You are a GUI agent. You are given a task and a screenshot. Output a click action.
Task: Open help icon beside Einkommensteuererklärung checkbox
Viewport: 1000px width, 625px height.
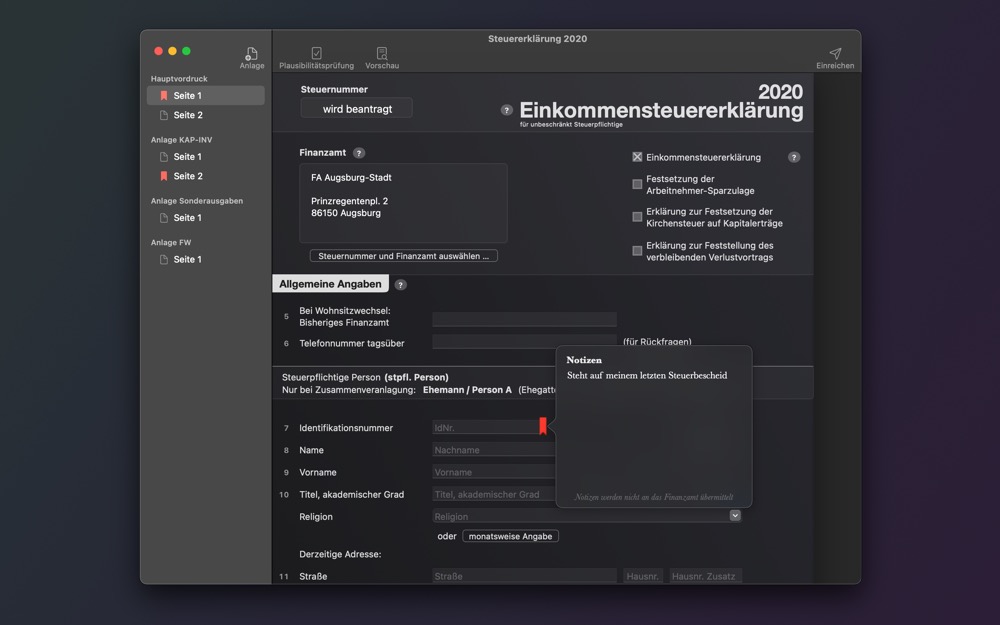(x=793, y=157)
